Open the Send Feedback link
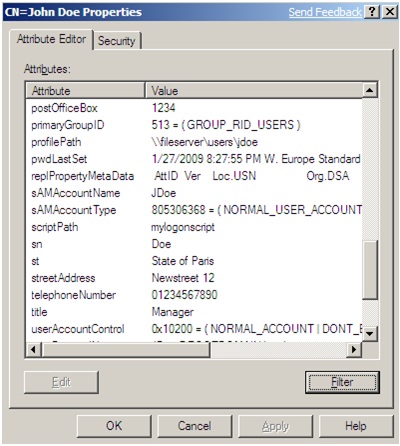 tap(325, 12)
